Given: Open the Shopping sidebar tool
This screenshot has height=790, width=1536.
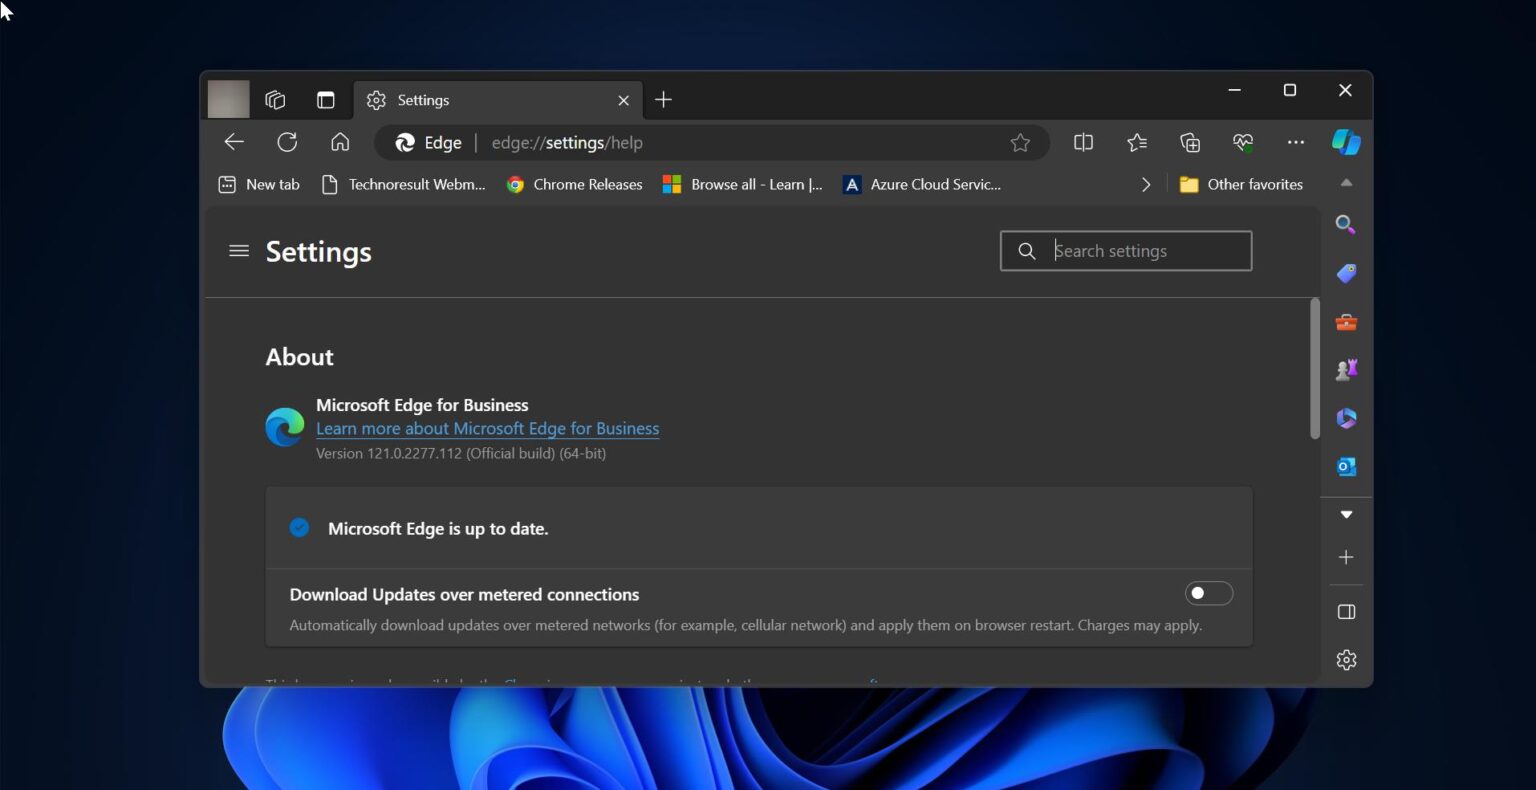Looking at the screenshot, I should coord(1346,273).
